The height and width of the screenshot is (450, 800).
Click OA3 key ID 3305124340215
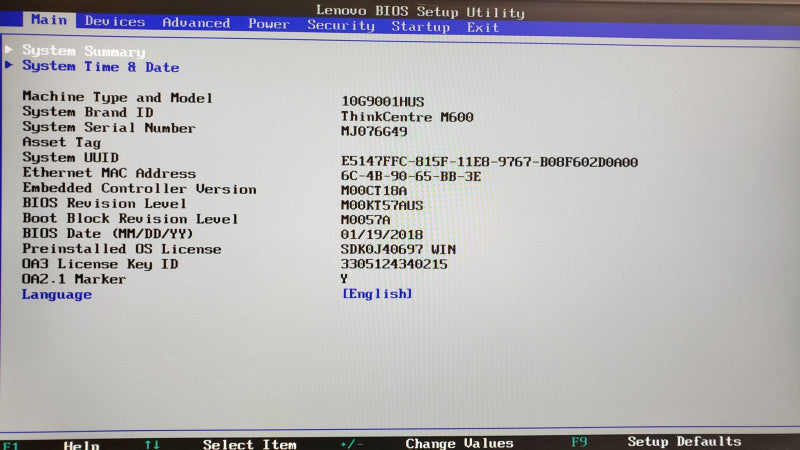point(394,264)
